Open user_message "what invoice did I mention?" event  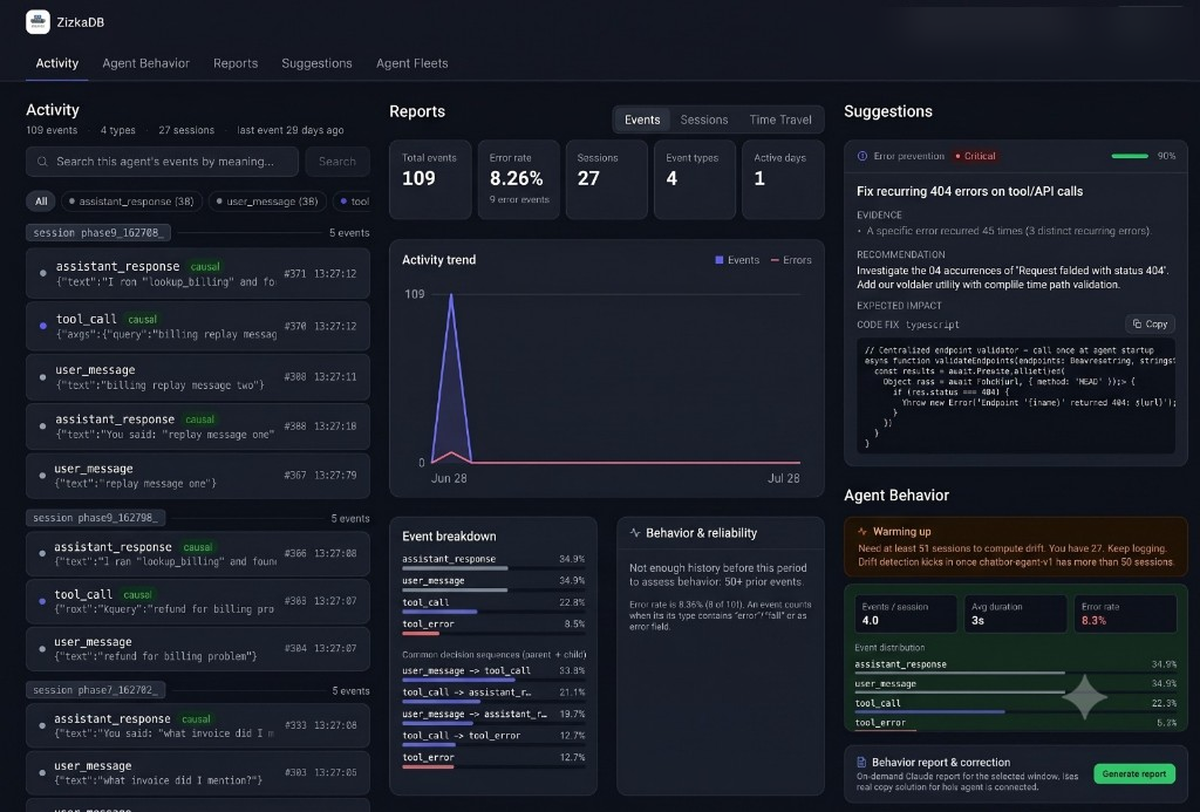(198, 772)
